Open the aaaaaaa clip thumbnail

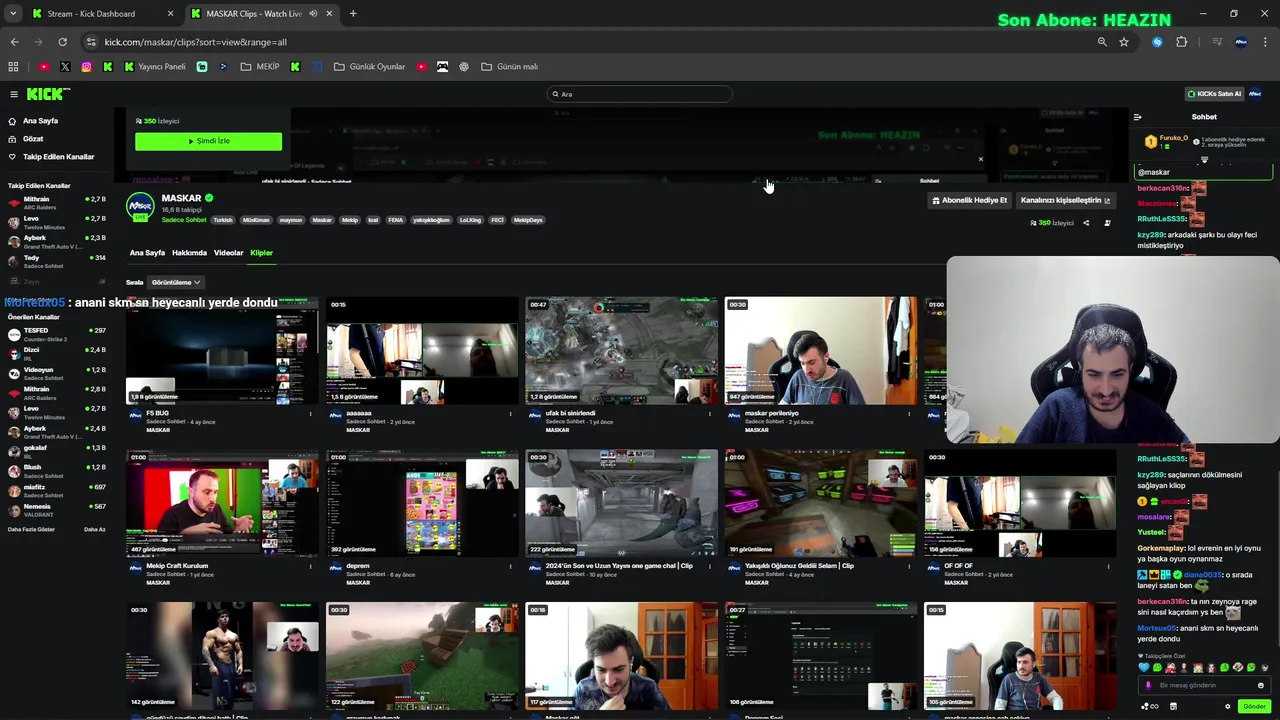(422, 350)
